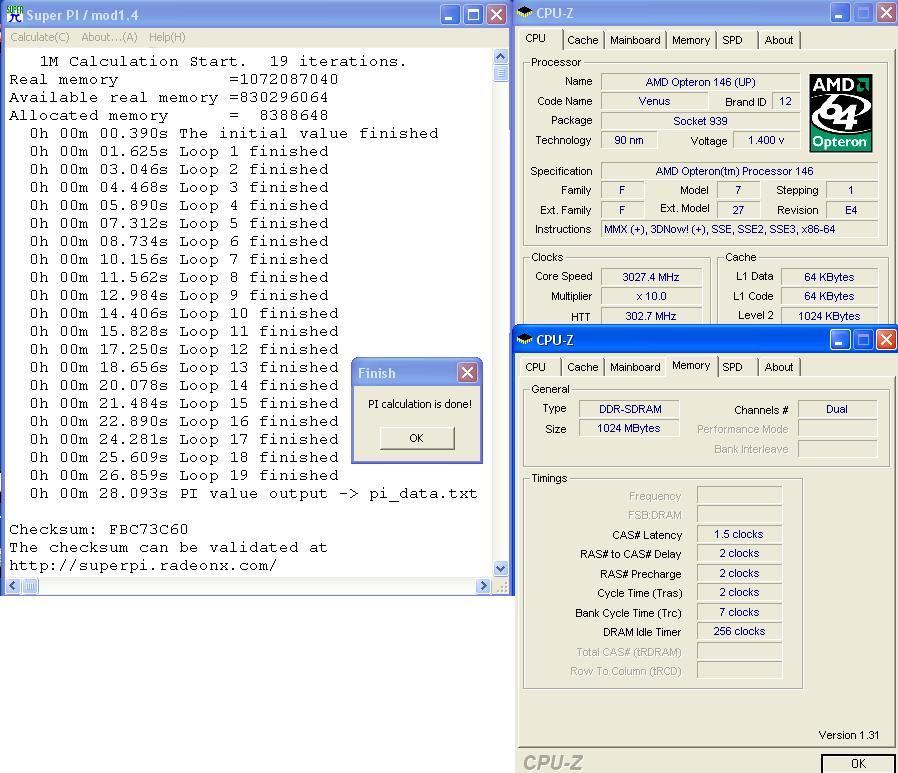Click the Core Speed value 3027.4 MHz
Image resolution: width=898 pixels, height=773 pixels.
(x=651, y=277)
